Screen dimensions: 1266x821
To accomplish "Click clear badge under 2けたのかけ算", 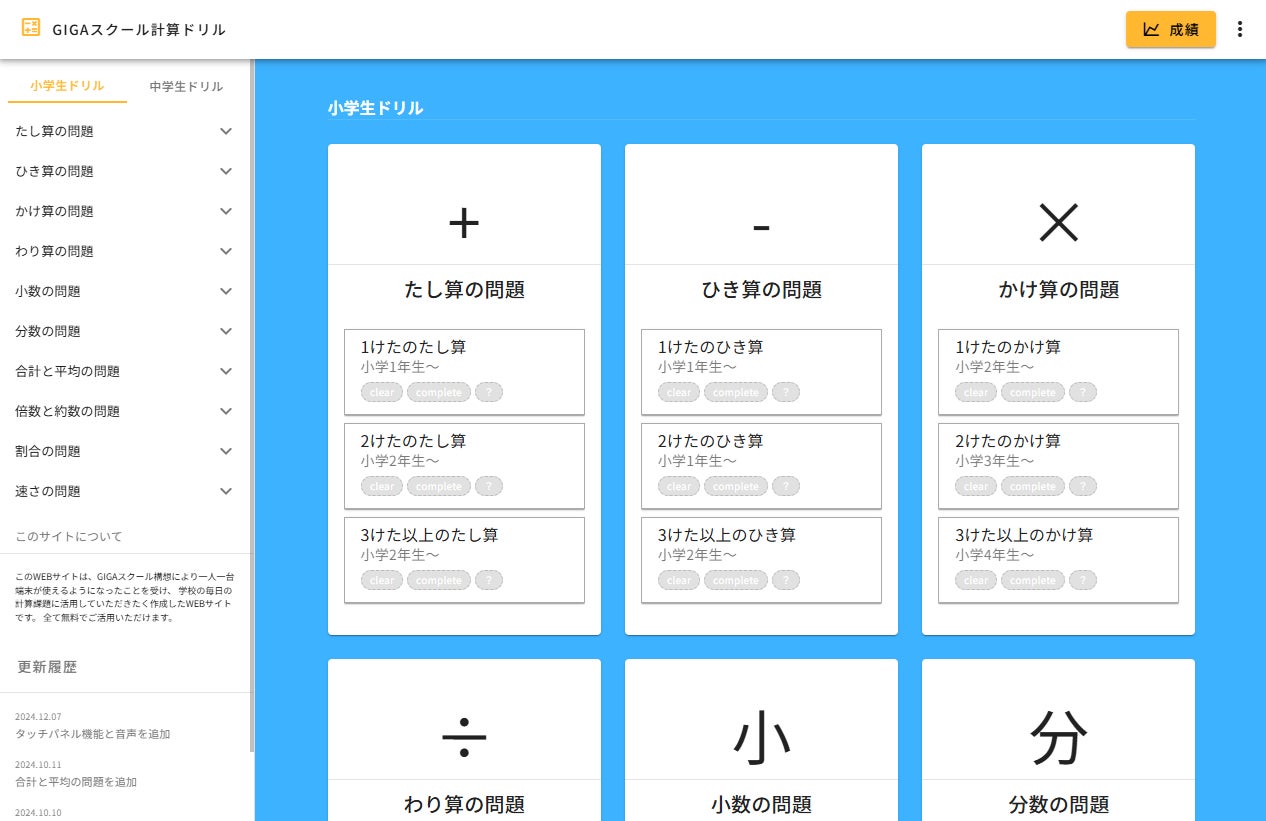I will pos(976,486).
